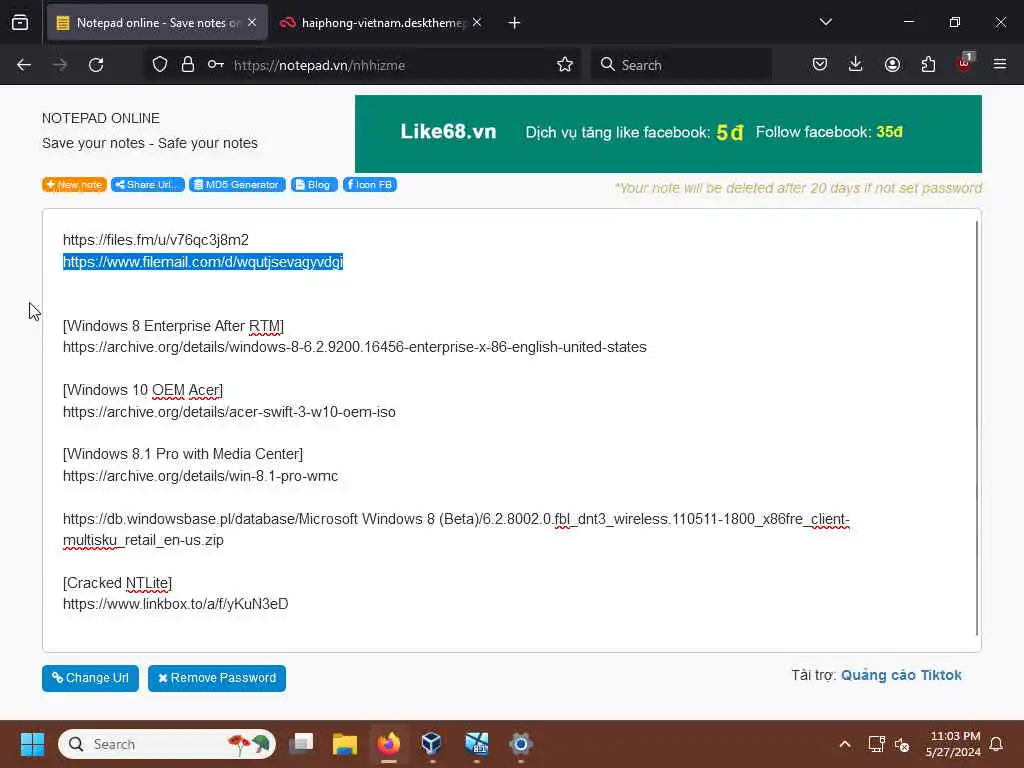This screenshot has width=1024, height=768.
Task: Go forward to the next page
Action: point(59,65)
